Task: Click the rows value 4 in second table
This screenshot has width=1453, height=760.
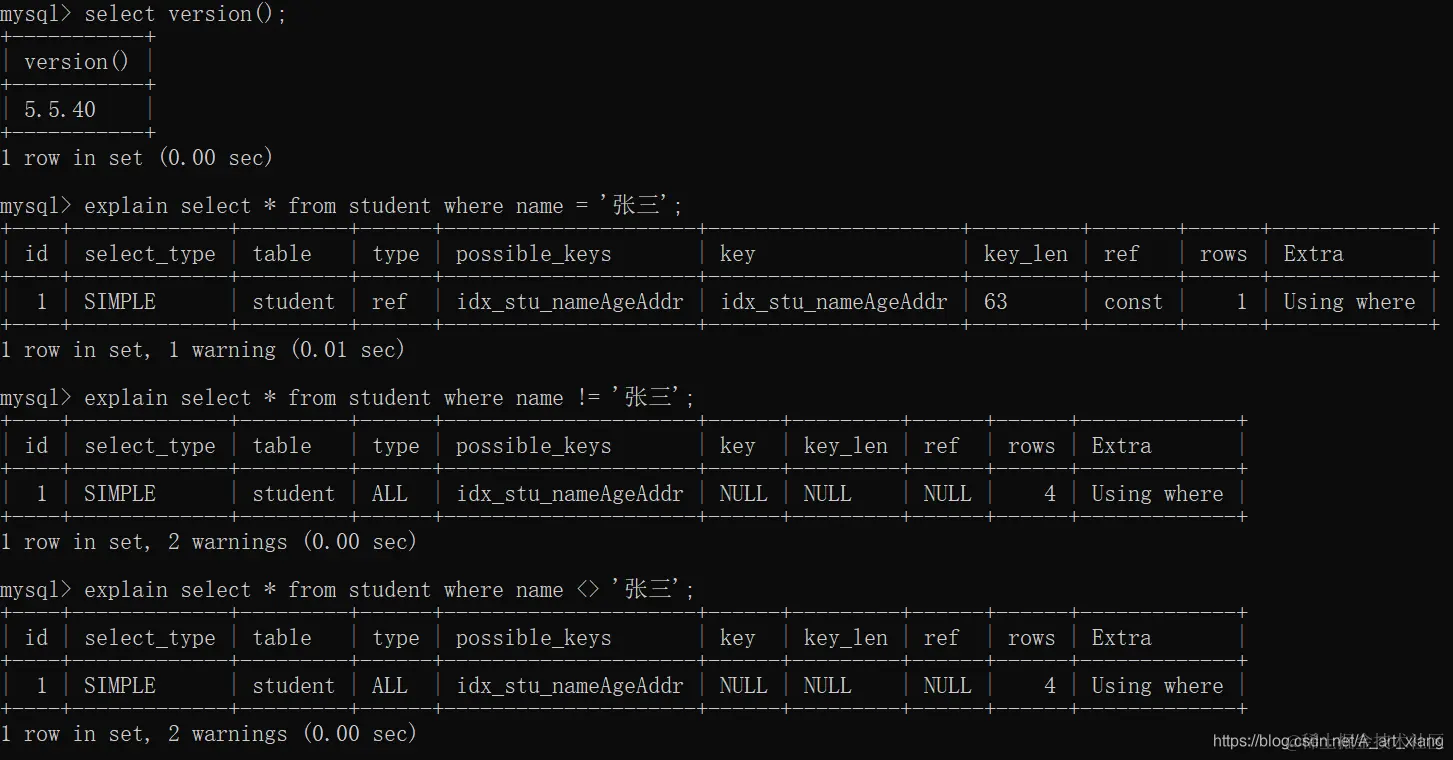Action: pos(1049,494)
